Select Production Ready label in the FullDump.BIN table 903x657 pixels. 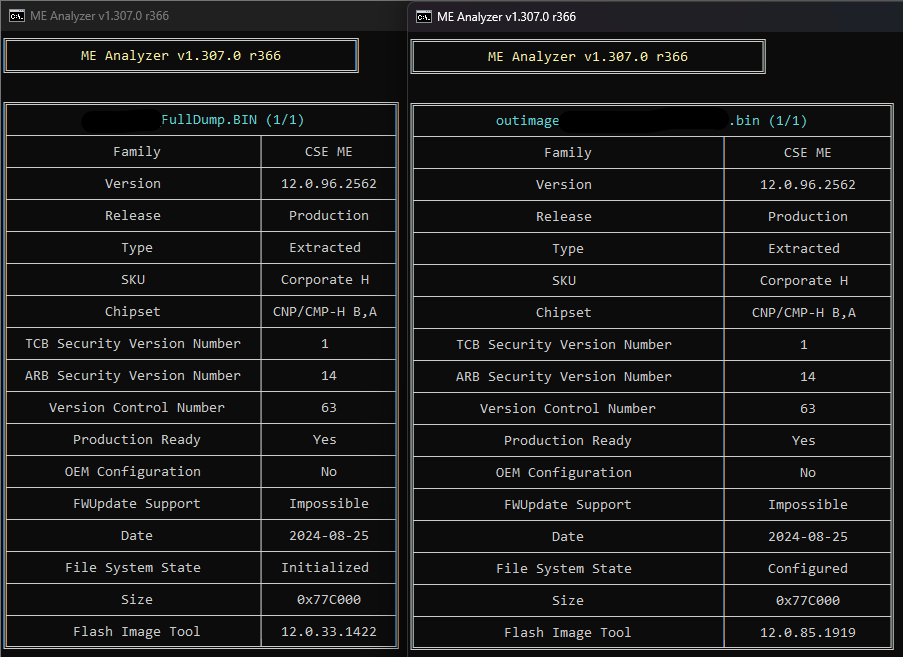pos(136,440)
